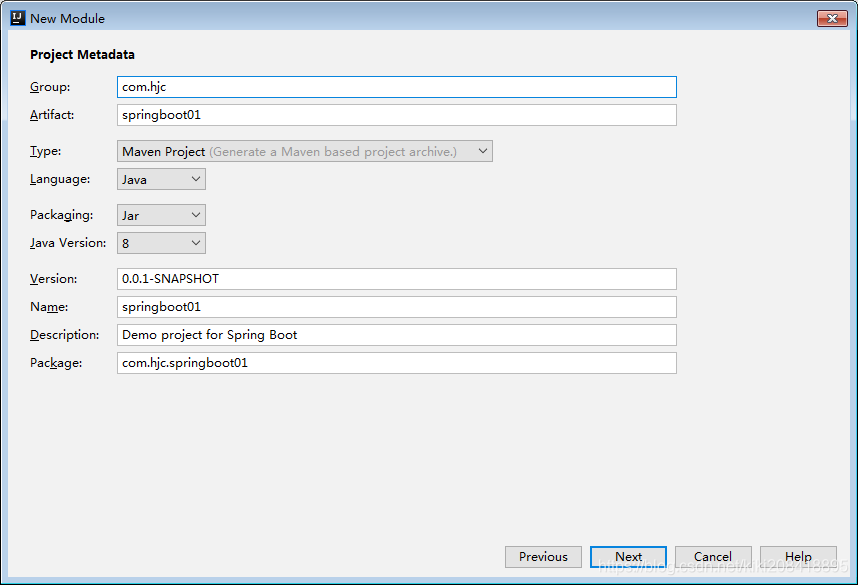
Task: Close the New Module dialog
Action: [x=832, y=18]
